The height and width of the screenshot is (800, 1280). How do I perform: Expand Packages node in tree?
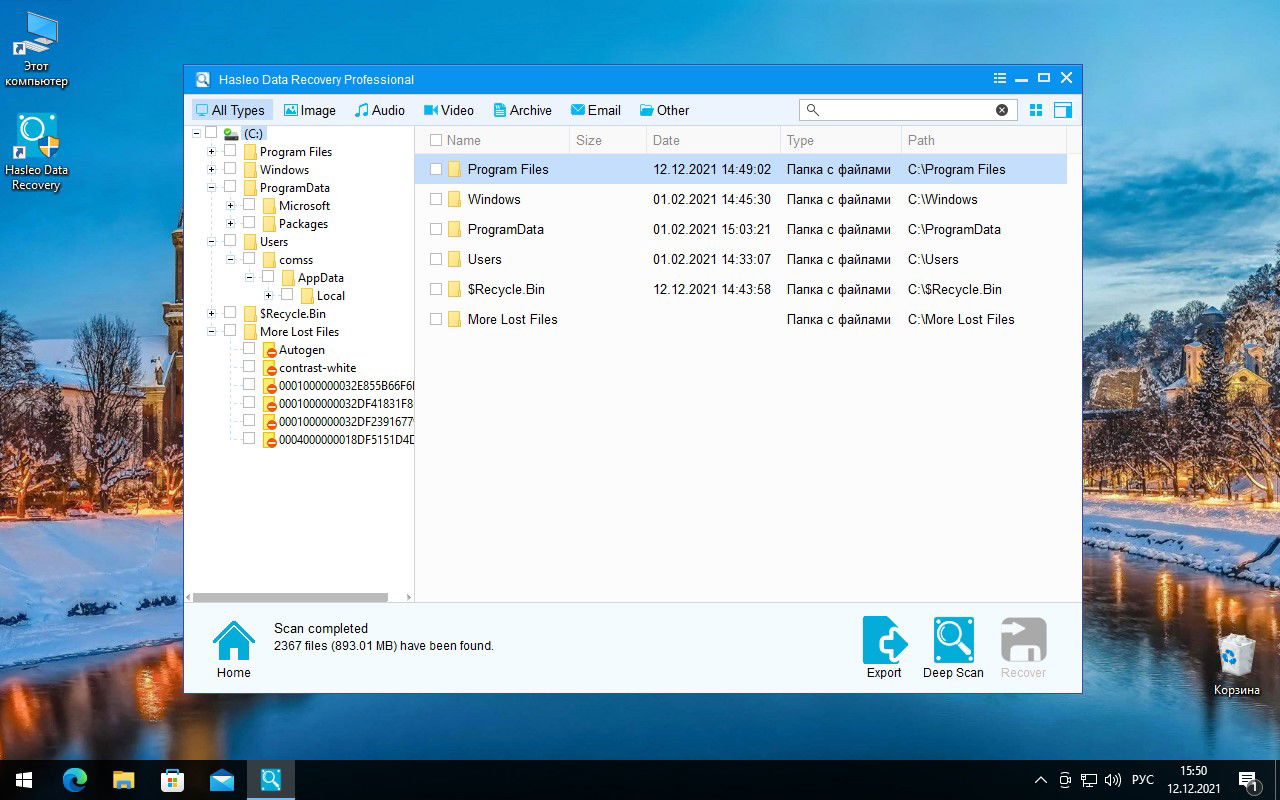point(230,224)
